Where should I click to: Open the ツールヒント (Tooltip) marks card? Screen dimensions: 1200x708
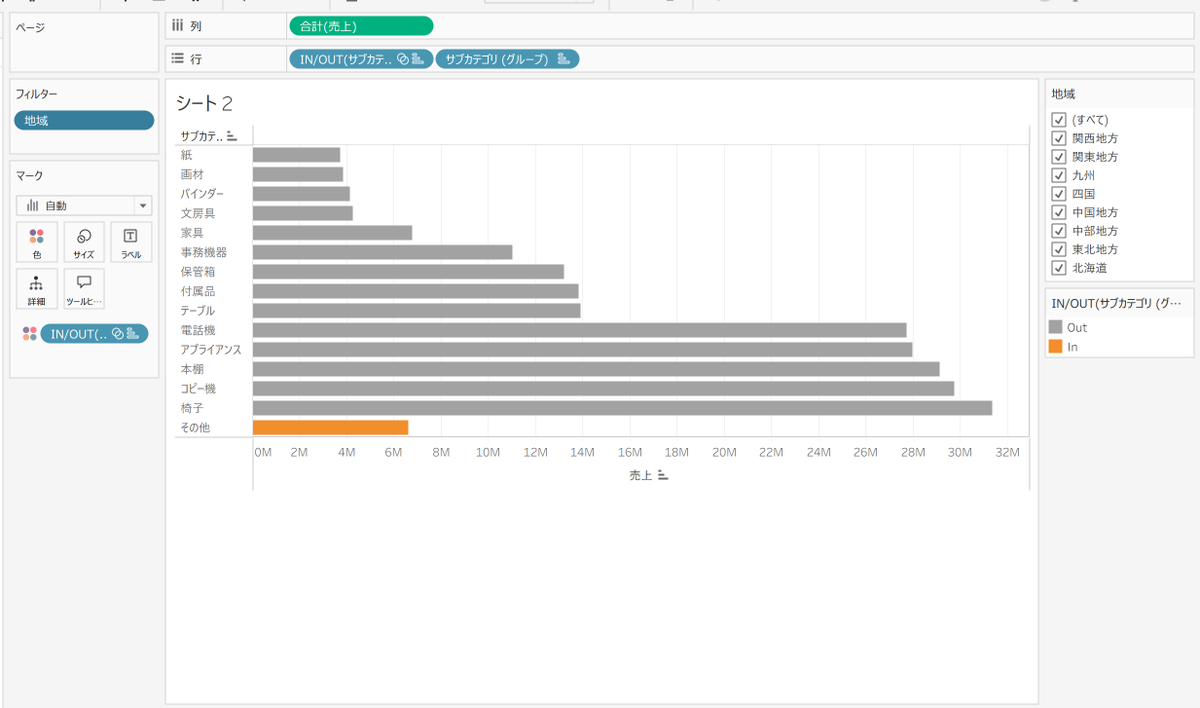tap(84, 288)
